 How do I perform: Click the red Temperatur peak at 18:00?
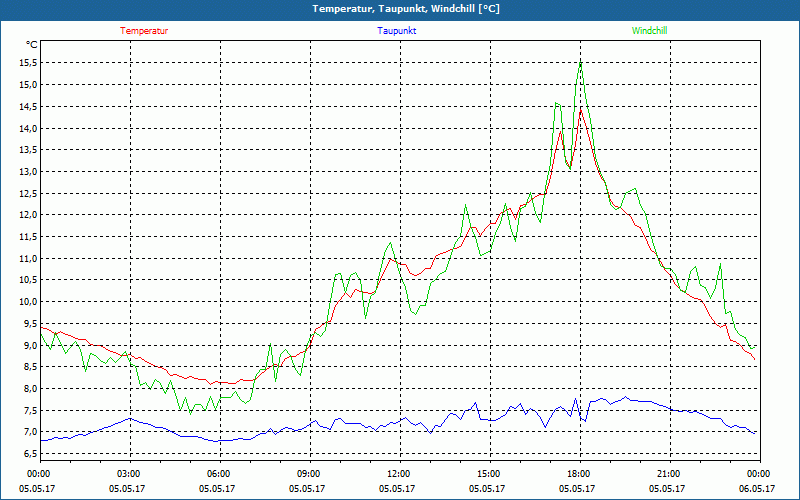point(581,110)
